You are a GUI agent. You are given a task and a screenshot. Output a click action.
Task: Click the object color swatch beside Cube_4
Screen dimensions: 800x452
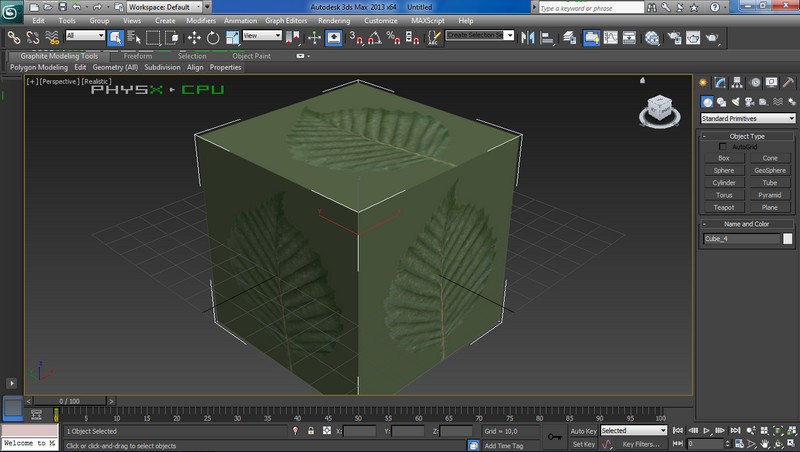coord(788,239)
